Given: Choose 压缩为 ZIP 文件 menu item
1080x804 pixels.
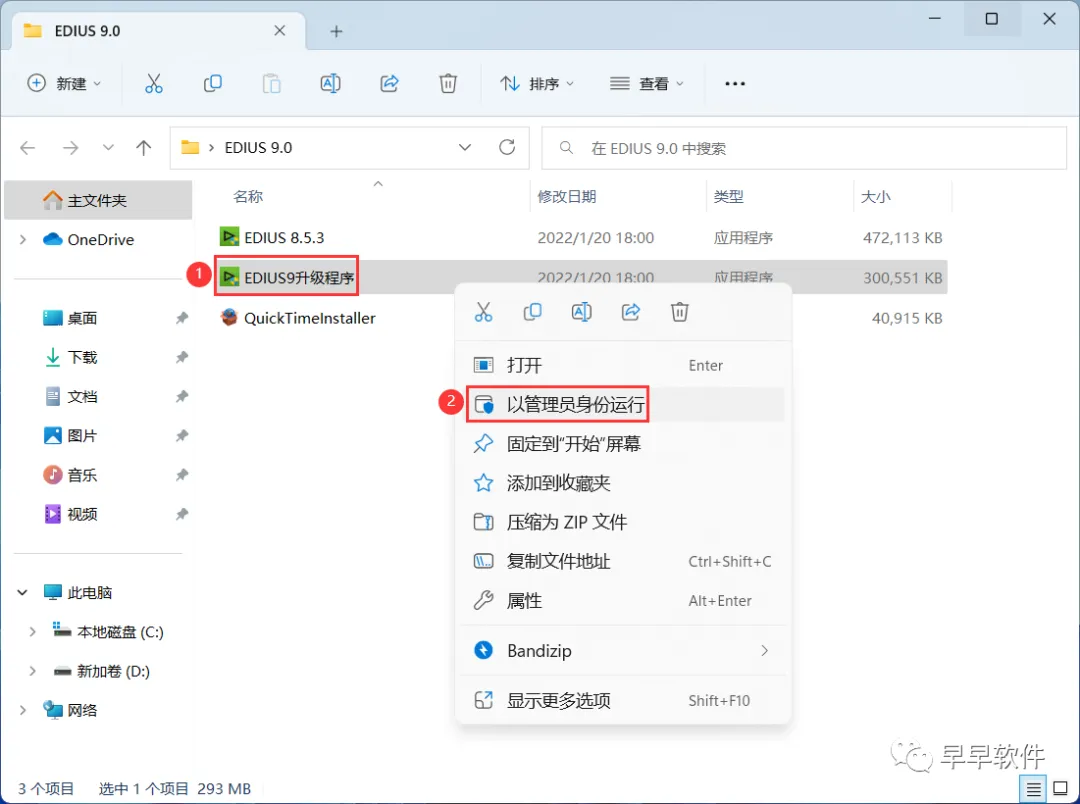Looking at the screenshot, I should click(623, 522).
